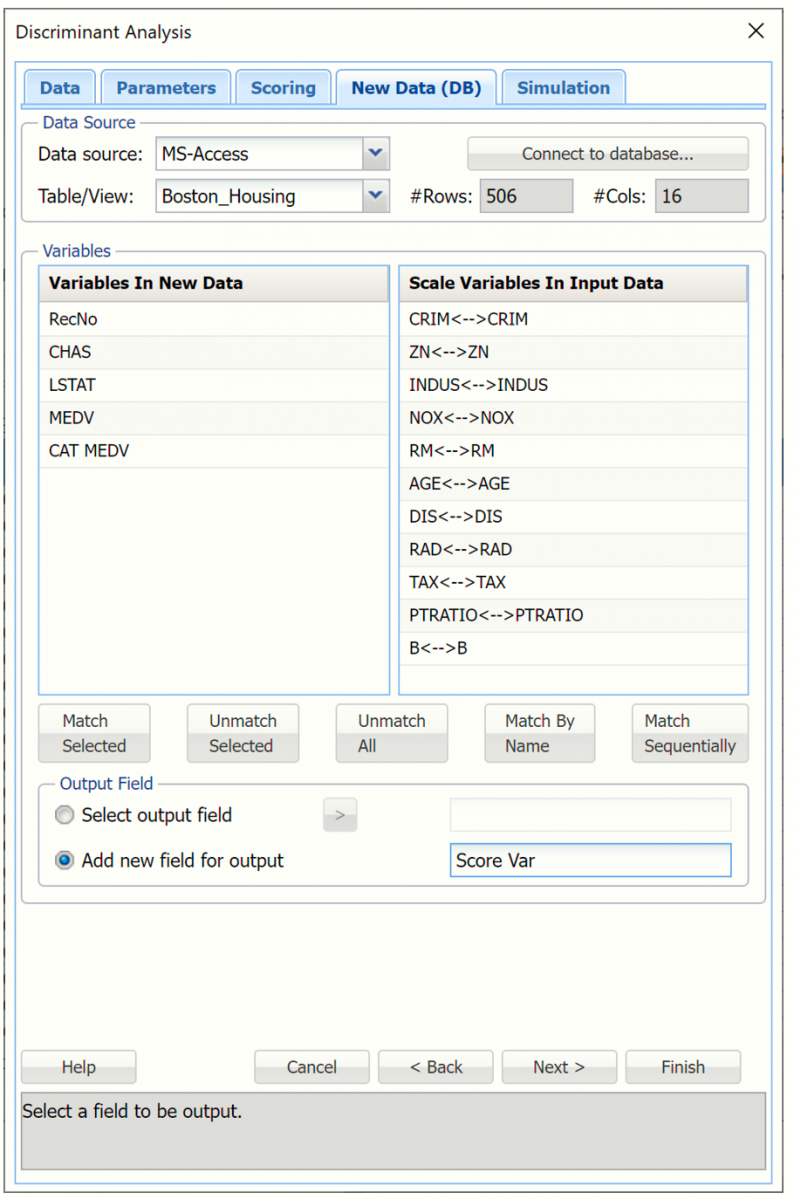Choose 'Add new field for output' option
794x1200 pixels.
point(65,860)
